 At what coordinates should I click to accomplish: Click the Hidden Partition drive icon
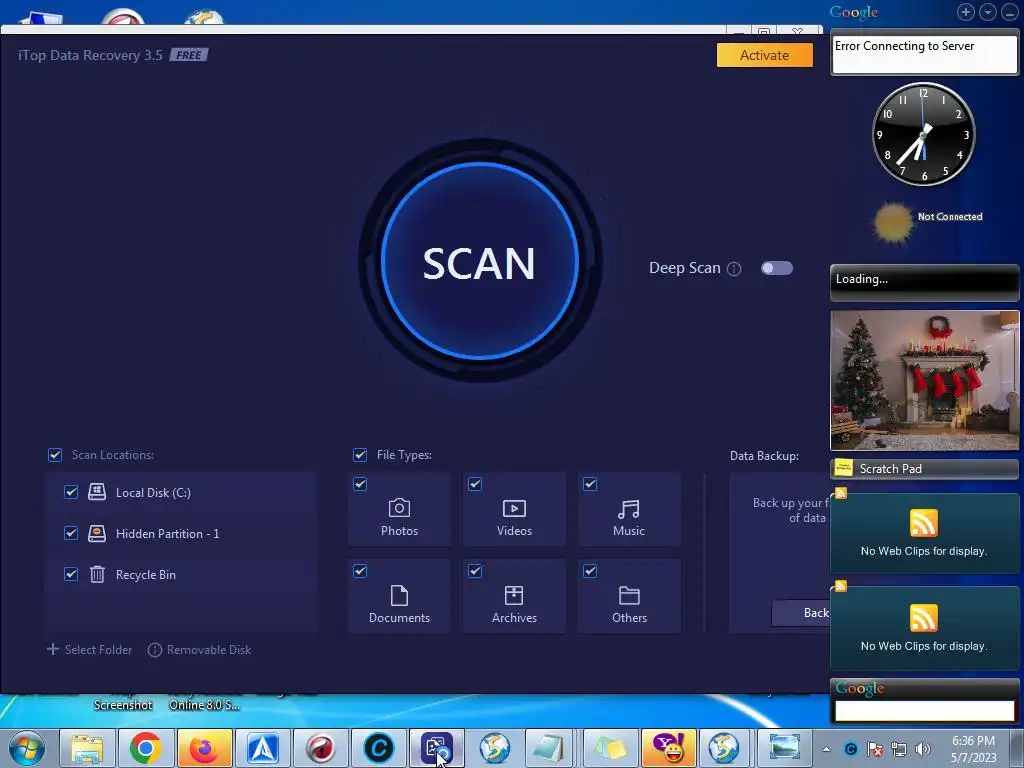[x=97, y=533]
